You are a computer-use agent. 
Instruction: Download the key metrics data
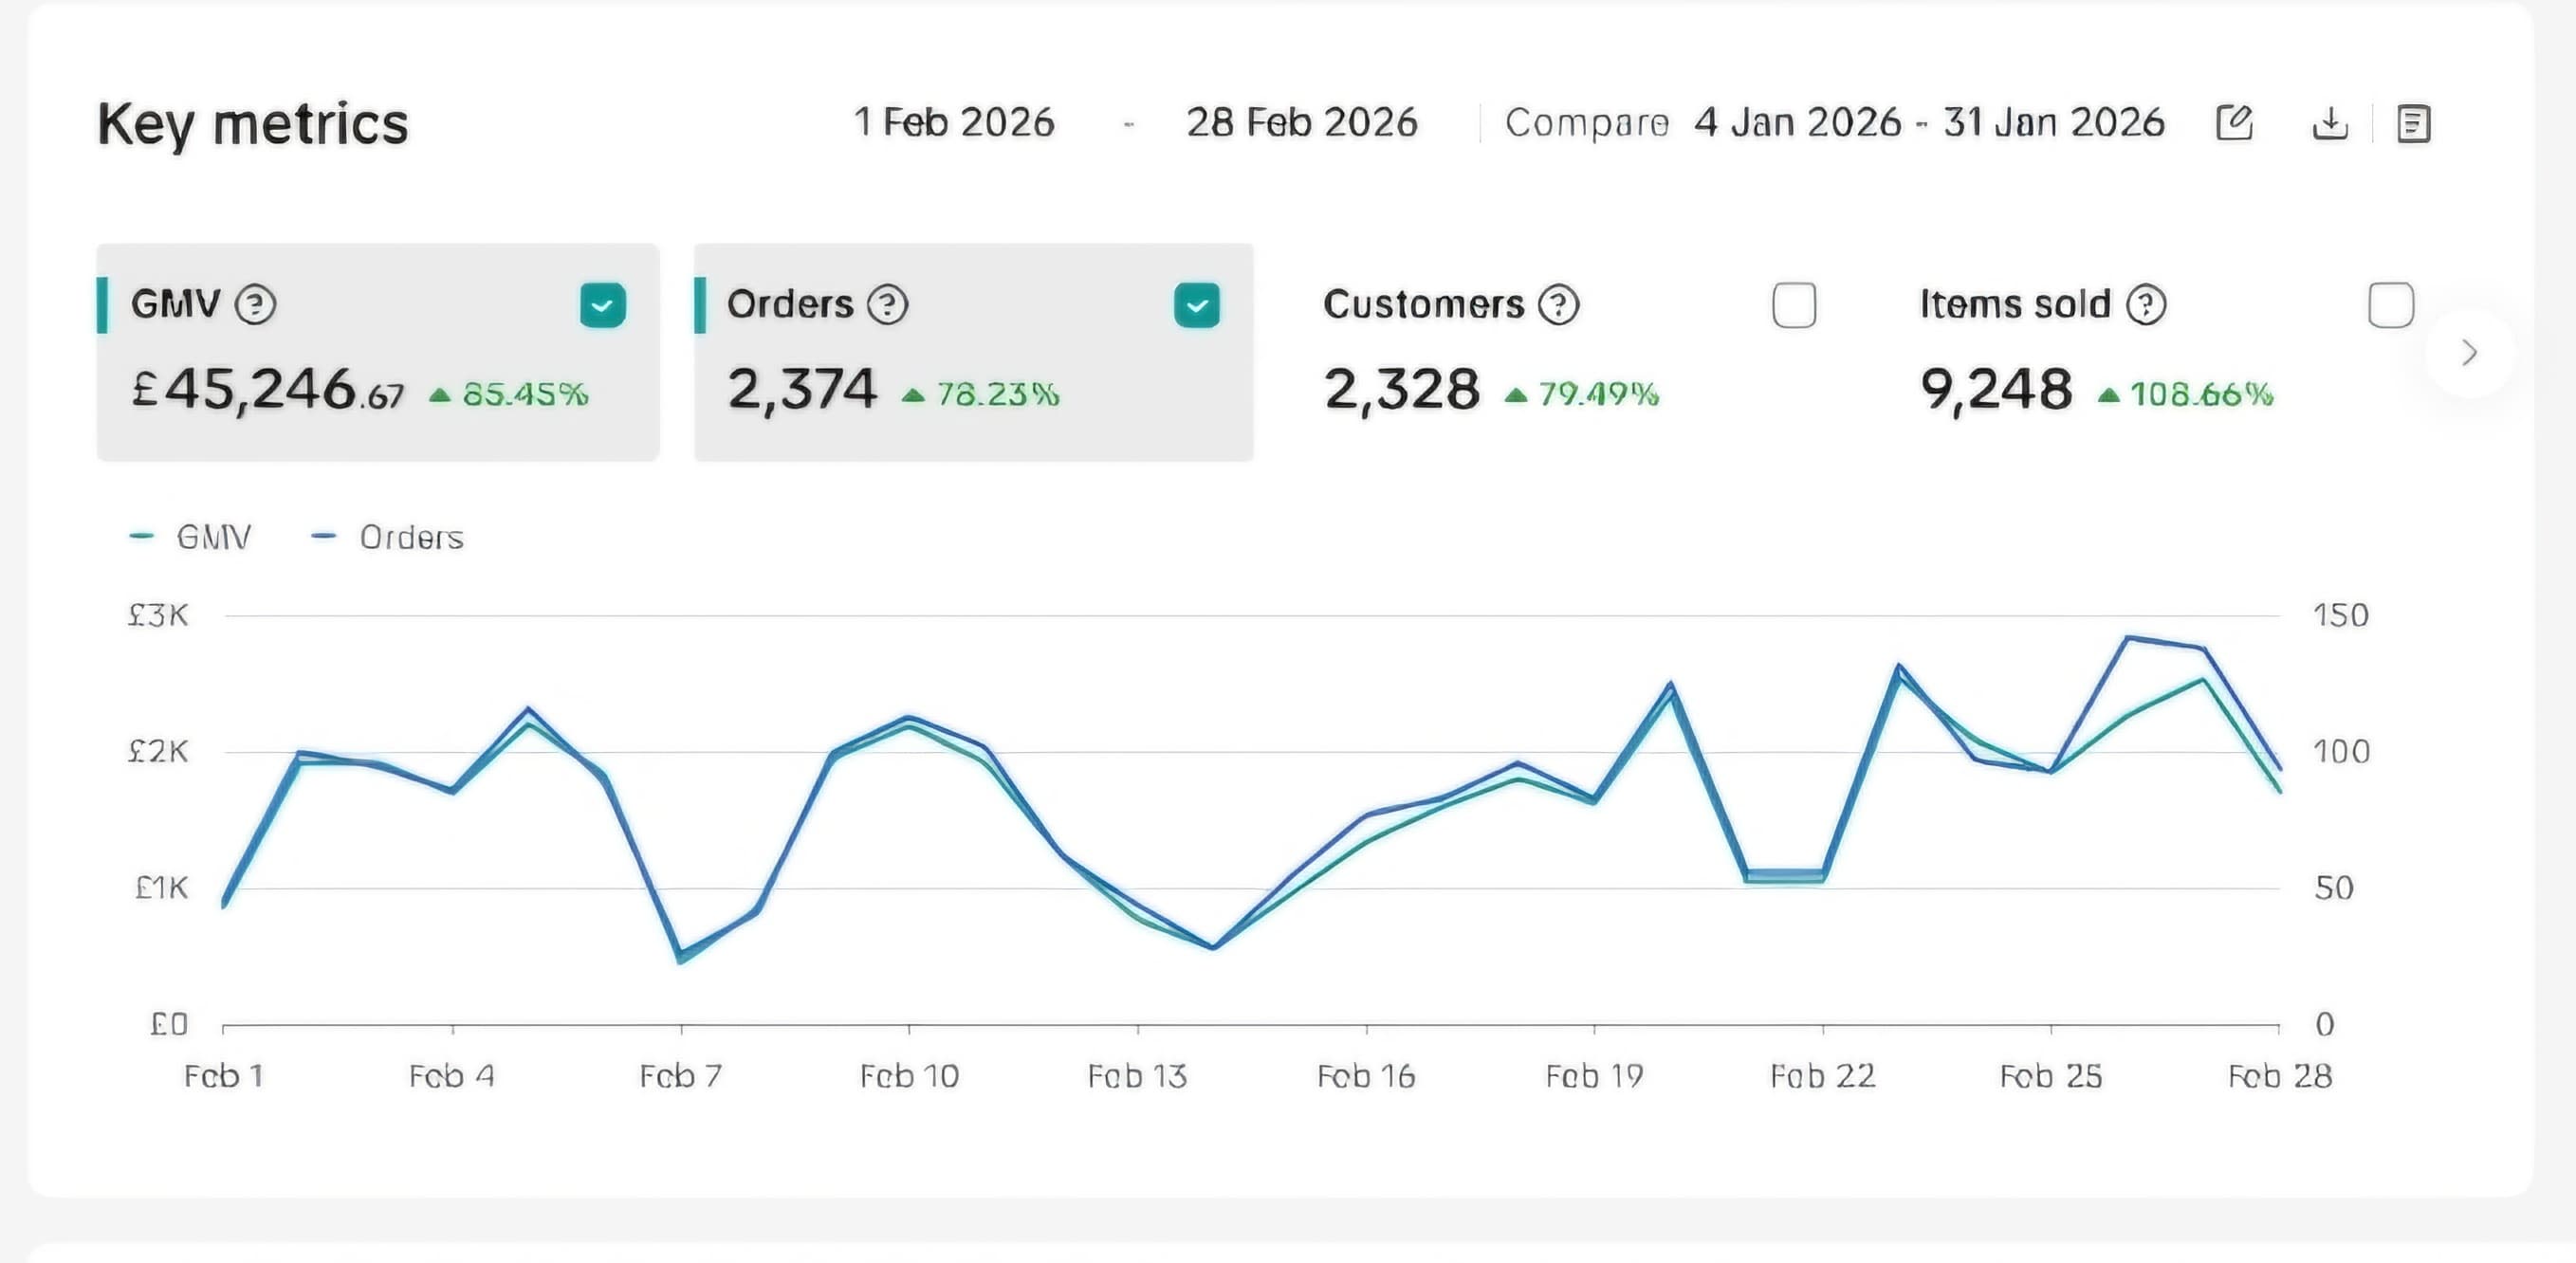[x=2330, y=123]
